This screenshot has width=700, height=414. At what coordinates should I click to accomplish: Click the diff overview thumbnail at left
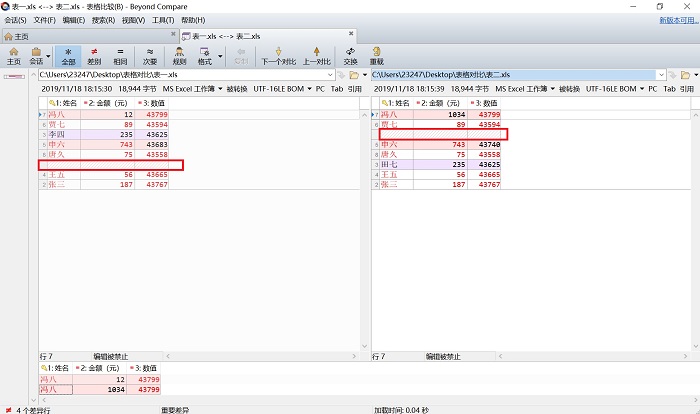coord(14,77)
